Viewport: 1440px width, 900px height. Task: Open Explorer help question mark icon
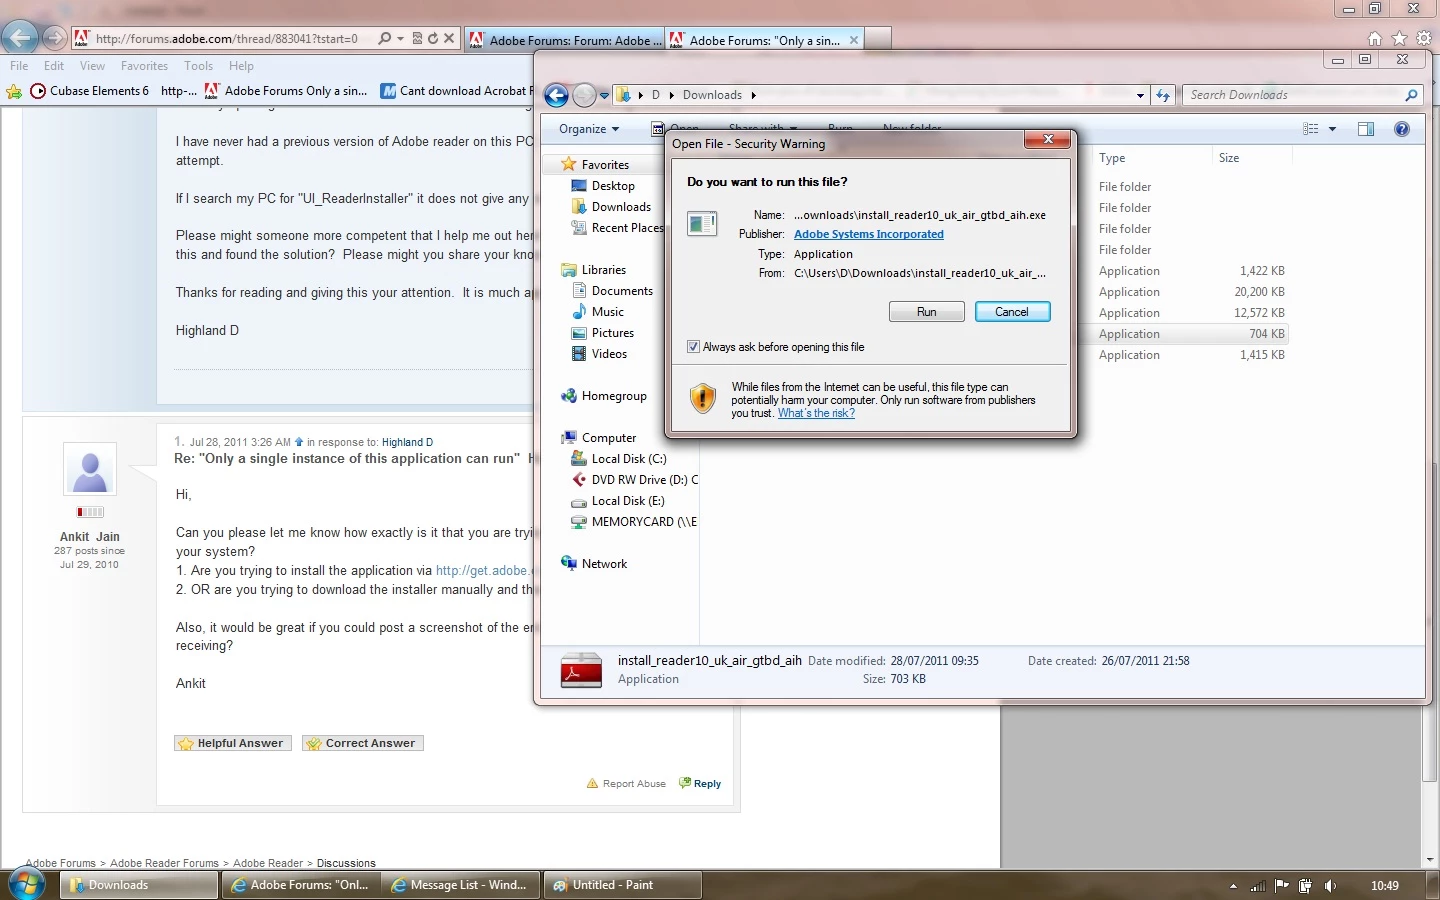(x=1402, y=129)
